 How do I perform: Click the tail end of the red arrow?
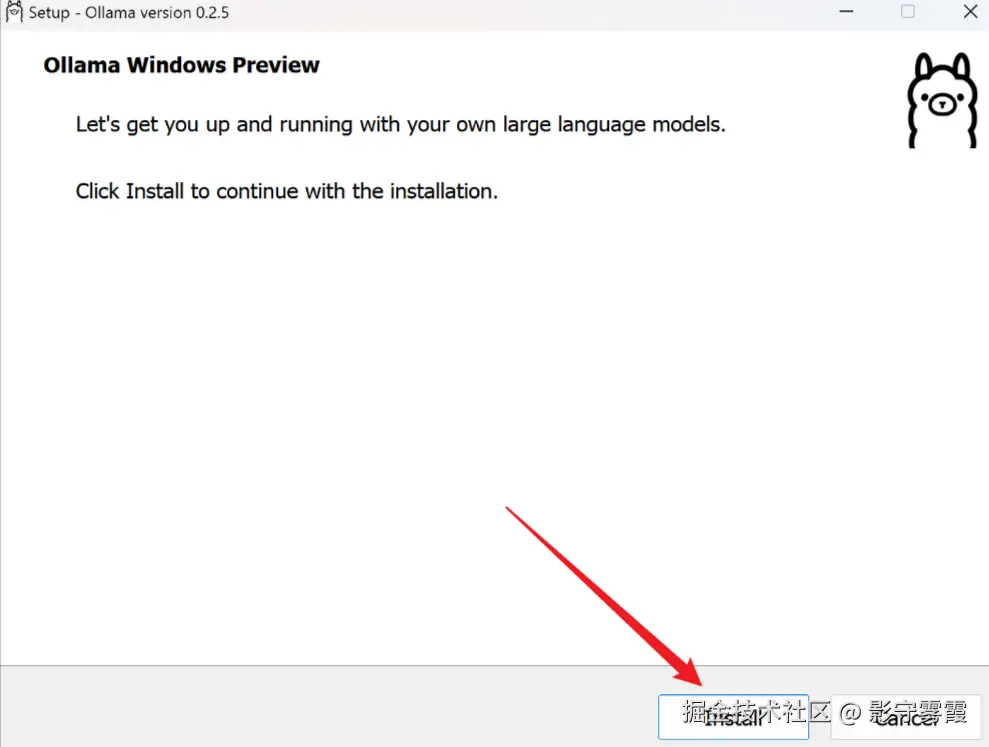click(508, 510)
